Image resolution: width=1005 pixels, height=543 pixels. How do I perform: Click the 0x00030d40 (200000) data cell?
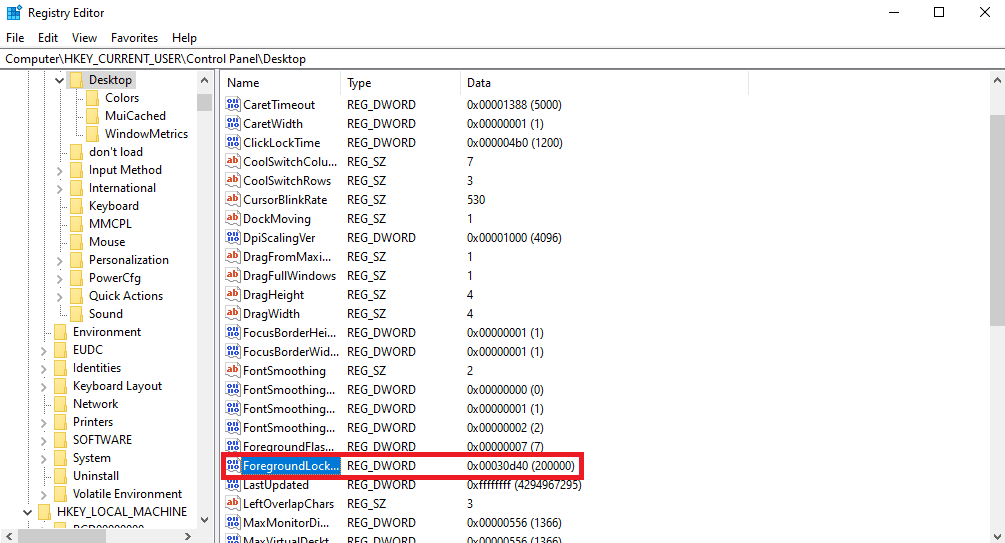coord(520,465)
